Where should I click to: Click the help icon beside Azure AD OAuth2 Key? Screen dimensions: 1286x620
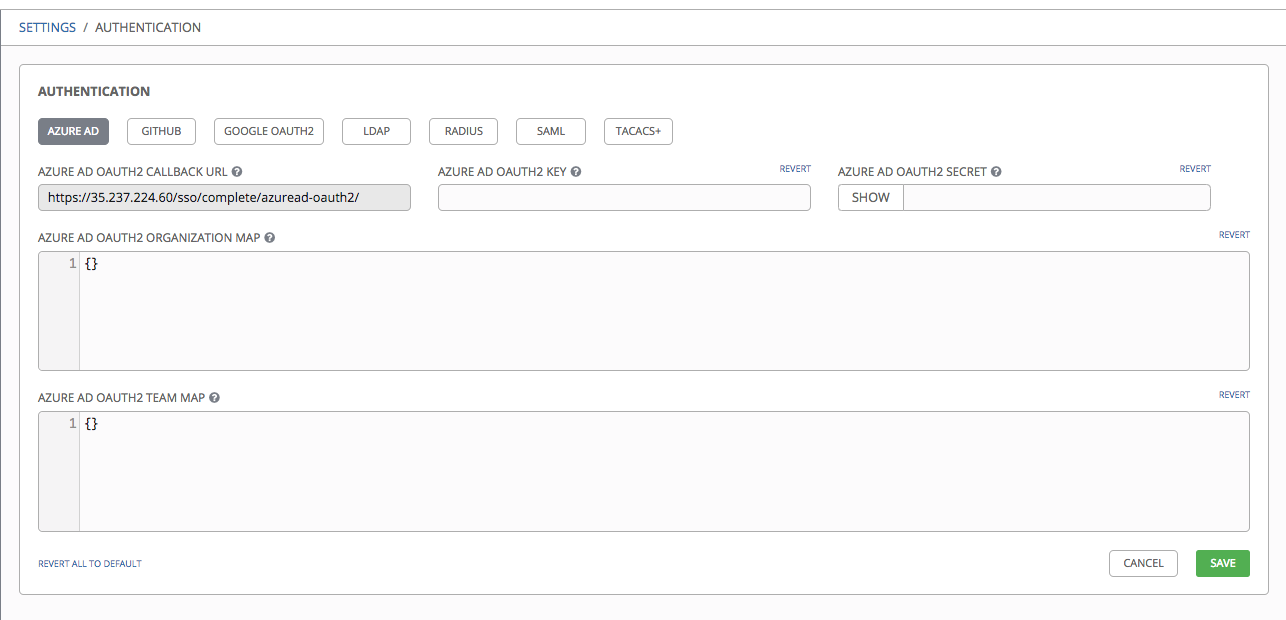pos(576,171)
